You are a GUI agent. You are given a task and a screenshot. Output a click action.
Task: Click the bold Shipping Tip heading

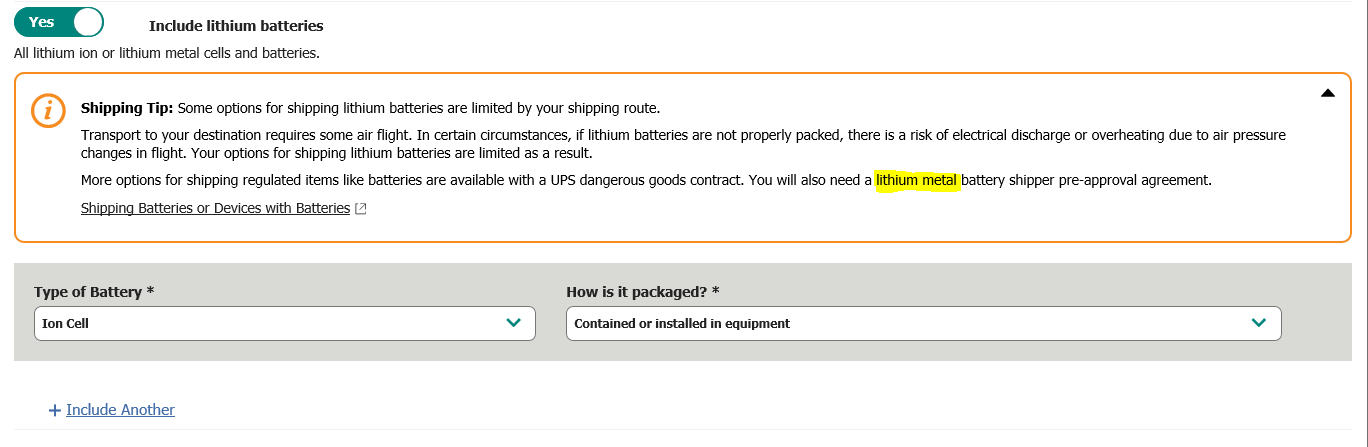point(127,108)
